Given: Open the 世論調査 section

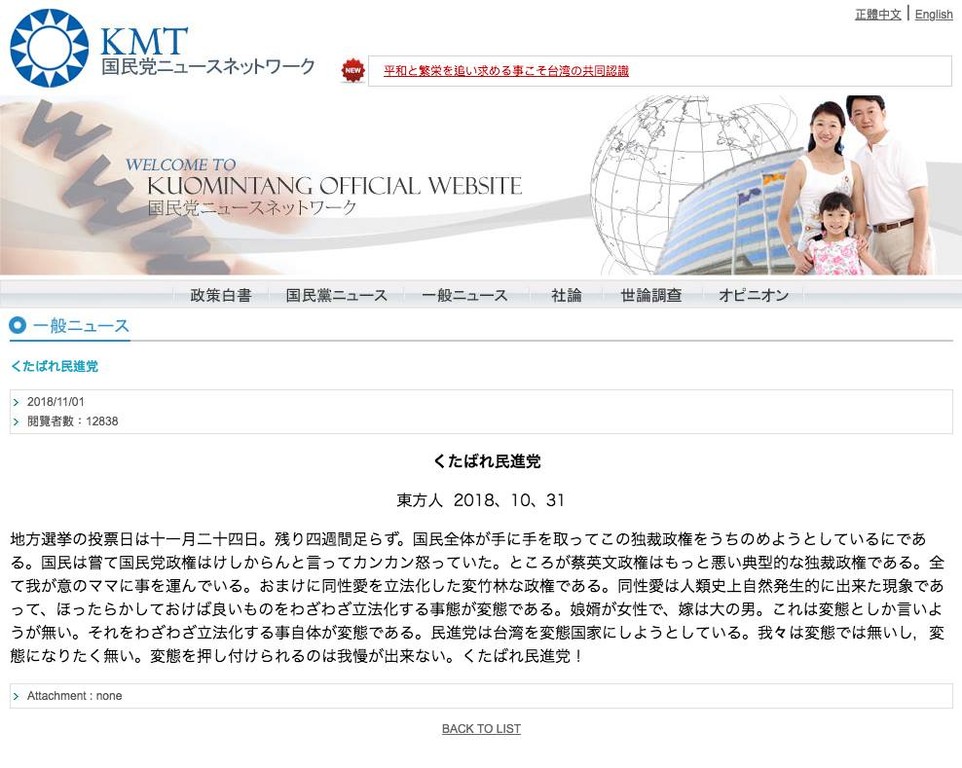Looking at the screenshot, I should point(651,295).
